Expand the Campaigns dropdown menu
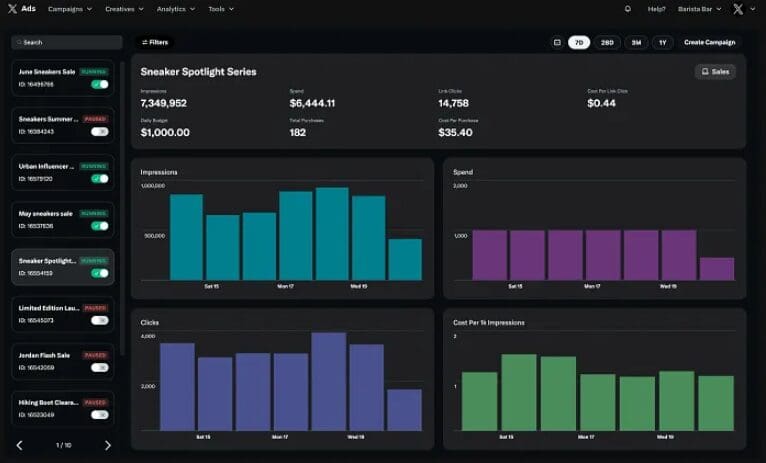Screen dimensions: 766x463 pos(70,9)
